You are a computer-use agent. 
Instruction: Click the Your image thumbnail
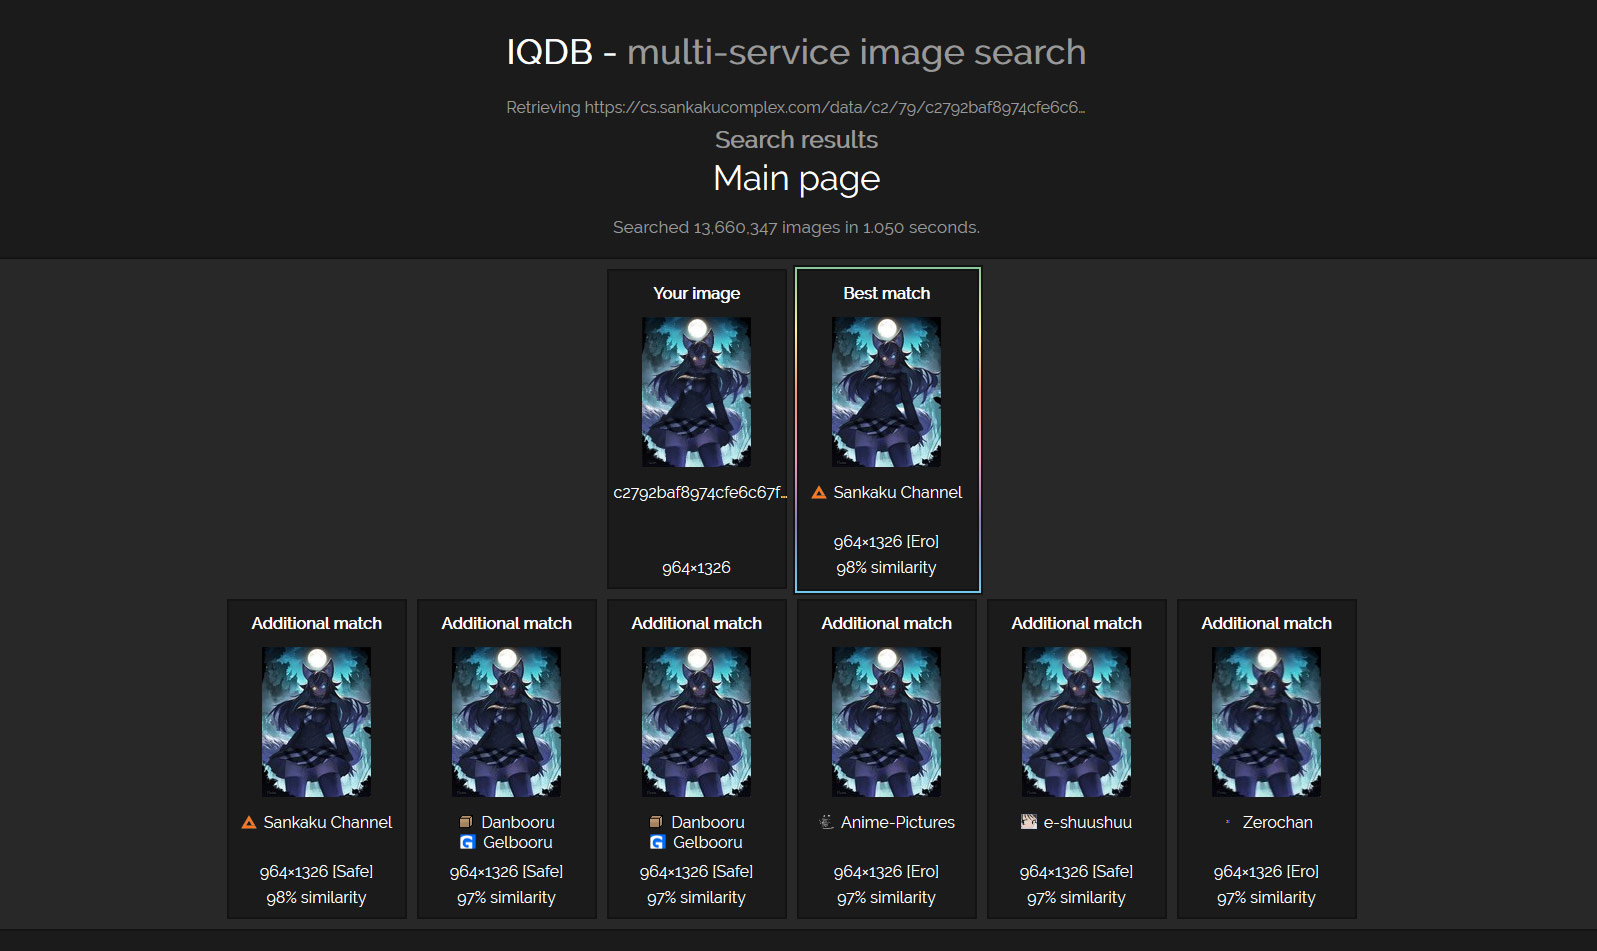click(696, 392)
